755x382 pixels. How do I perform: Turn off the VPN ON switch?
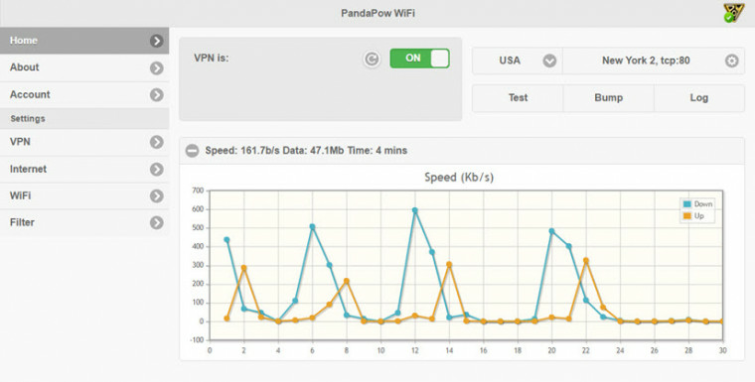point(419,58)
